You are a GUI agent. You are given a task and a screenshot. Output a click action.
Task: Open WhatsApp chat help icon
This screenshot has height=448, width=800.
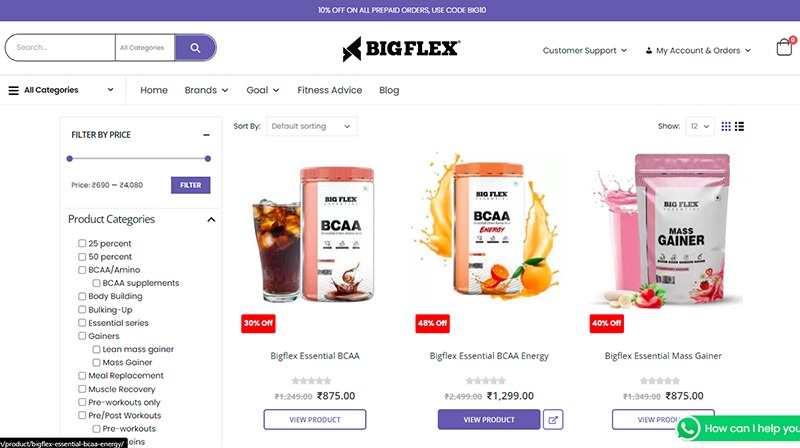[x=688, y=428]
